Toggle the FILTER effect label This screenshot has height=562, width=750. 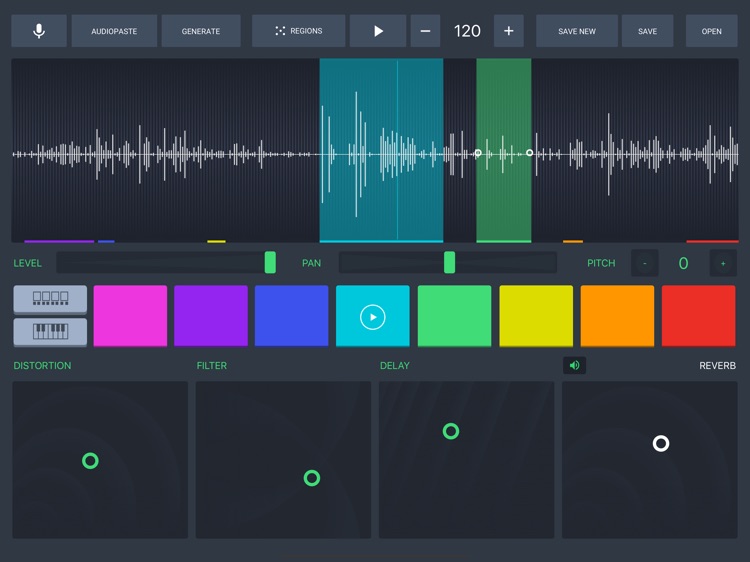pos(211,365)
